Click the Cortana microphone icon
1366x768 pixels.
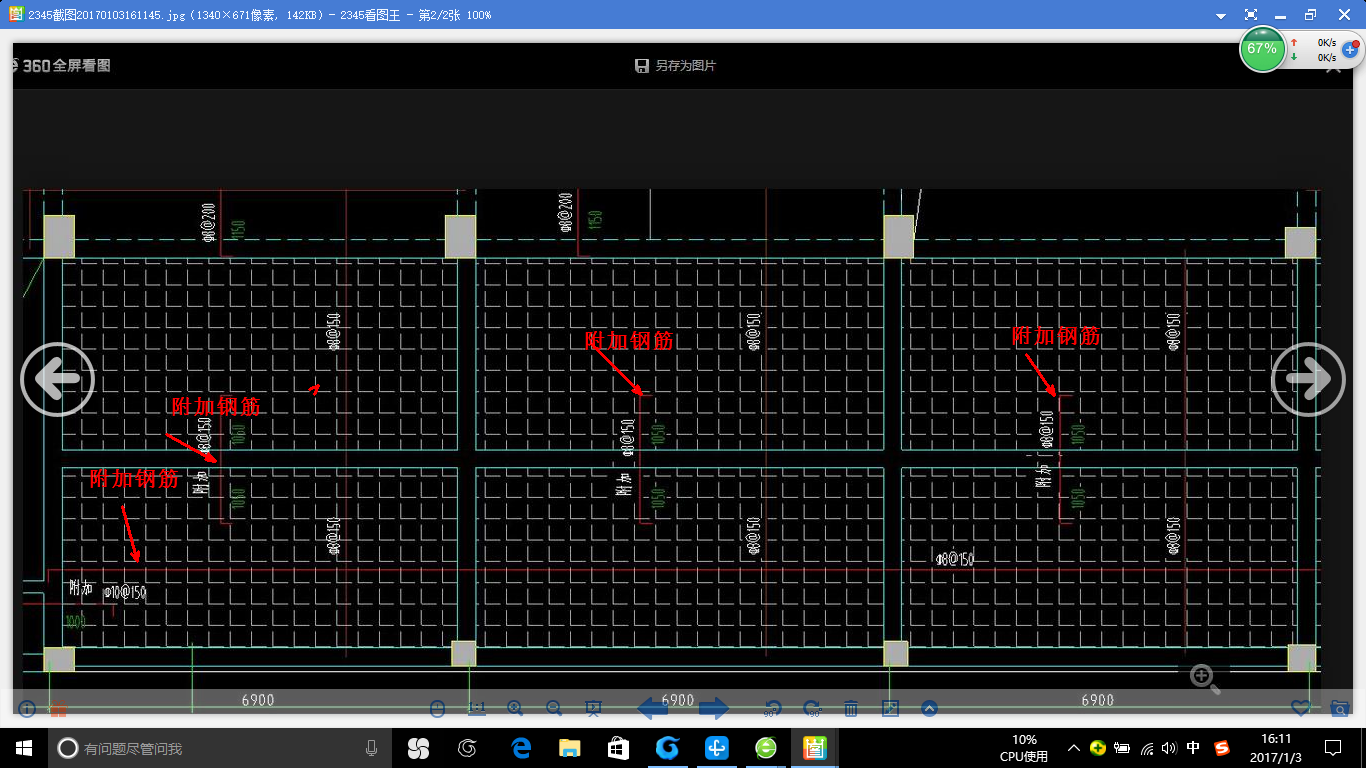click(371, 748)
